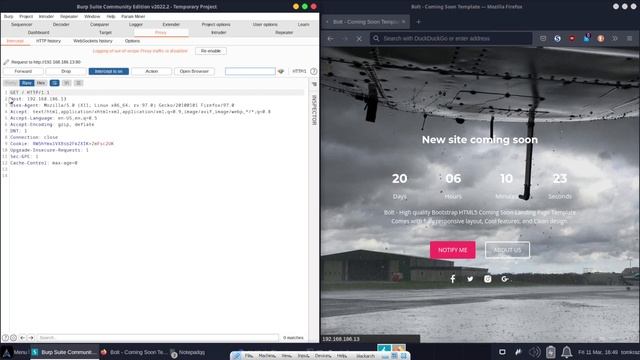The height and width of the screenshot is (360, 640).
Task: Open the Proxy Options sub-tab
Action: 132,41
